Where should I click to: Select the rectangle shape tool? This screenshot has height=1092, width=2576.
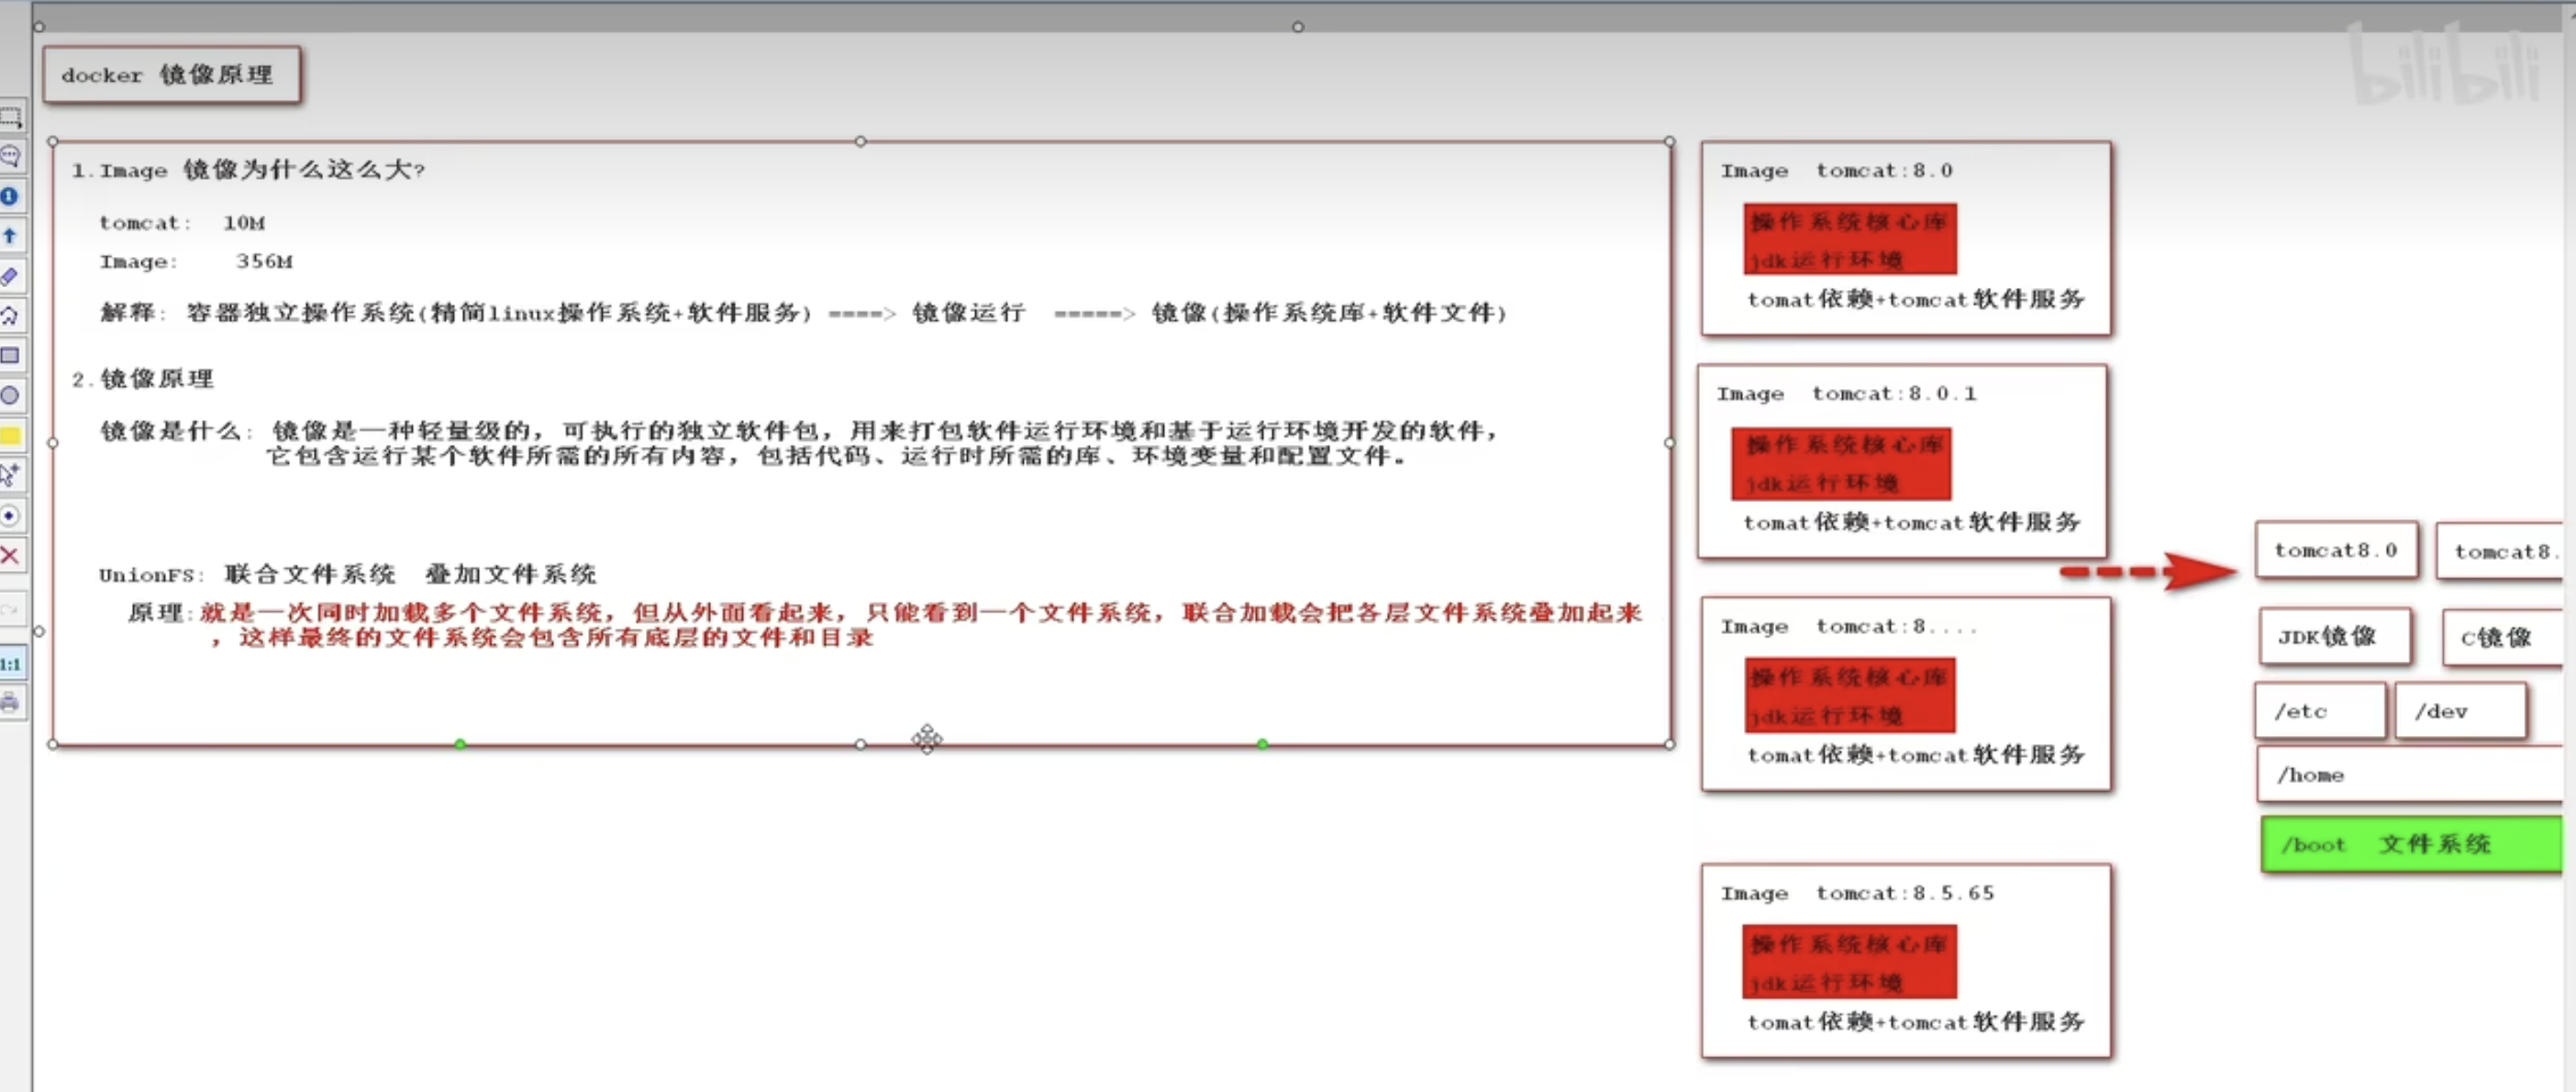tap(10, 355)
